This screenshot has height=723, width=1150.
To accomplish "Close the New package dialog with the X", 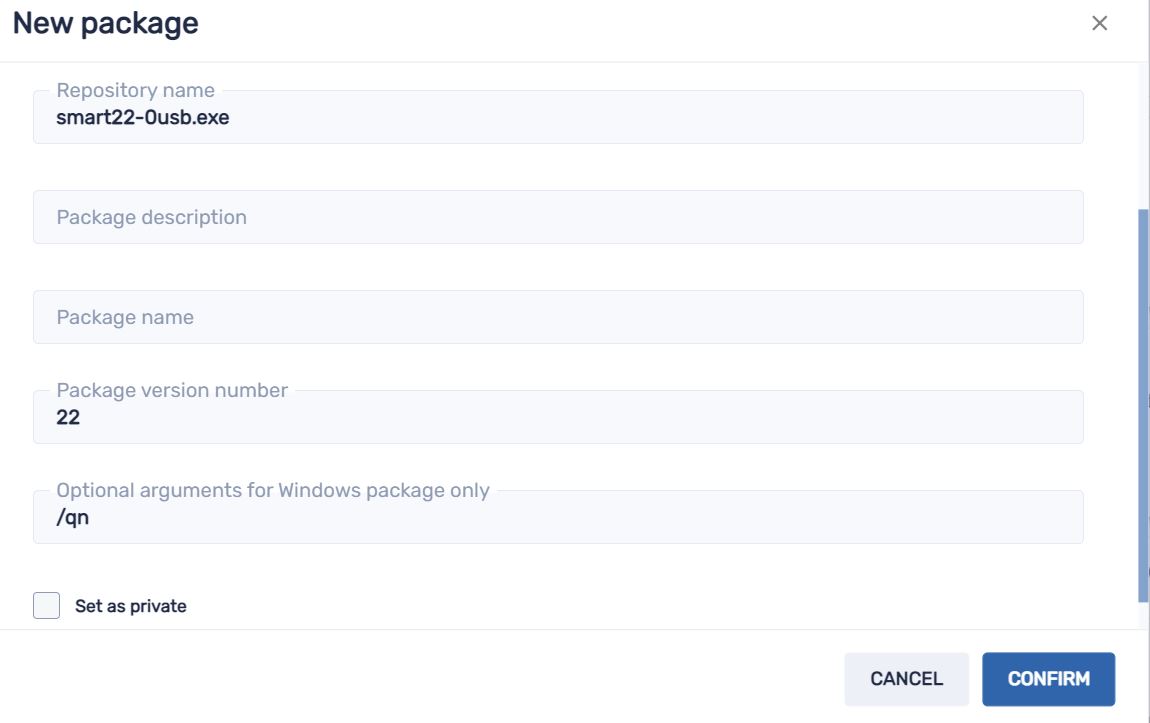I will click(1101, 23).
